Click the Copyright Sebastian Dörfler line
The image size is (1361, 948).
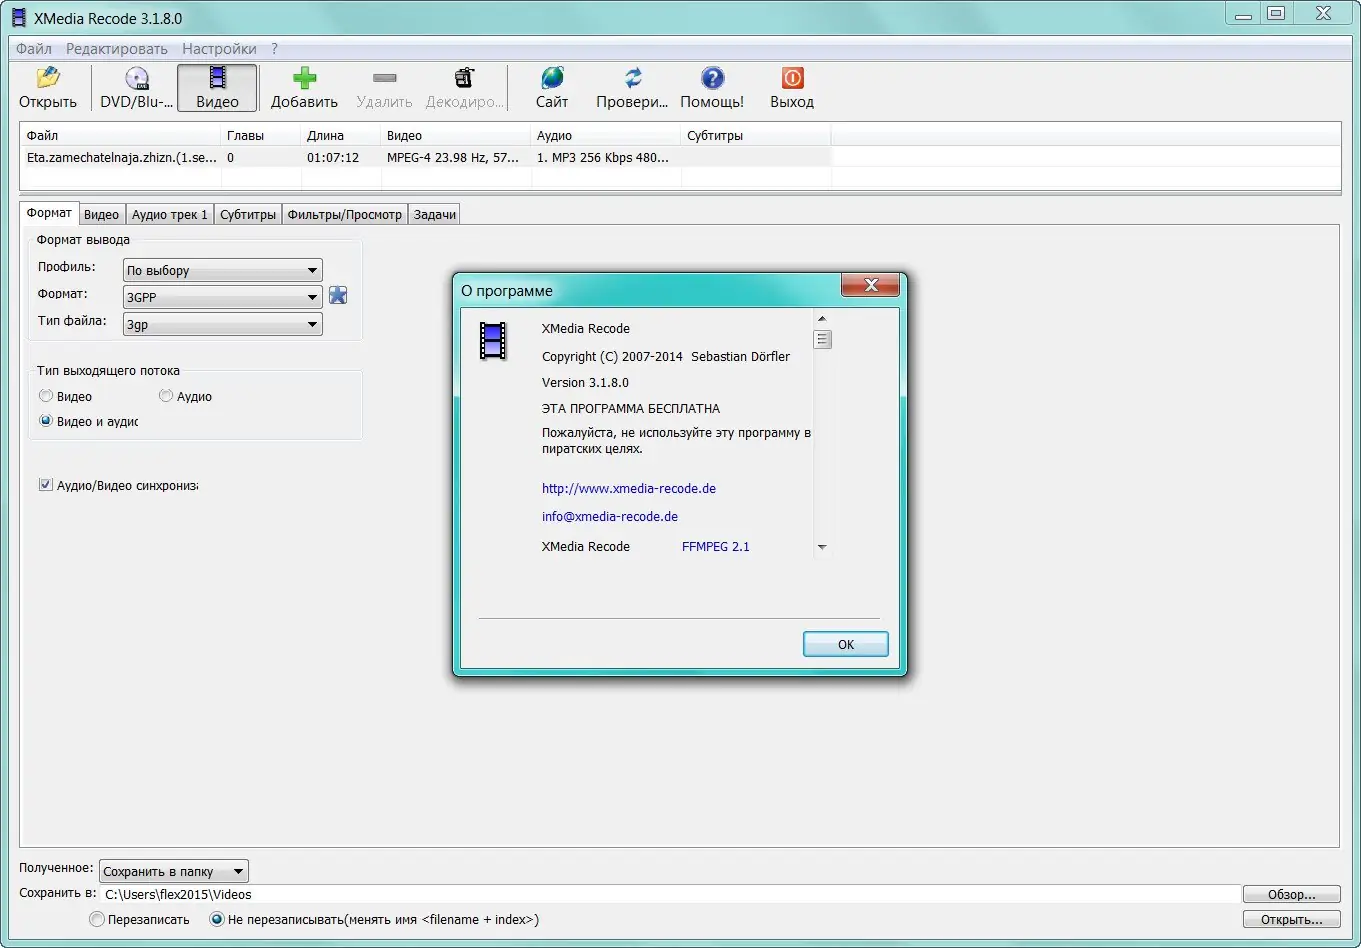(666, 356)
